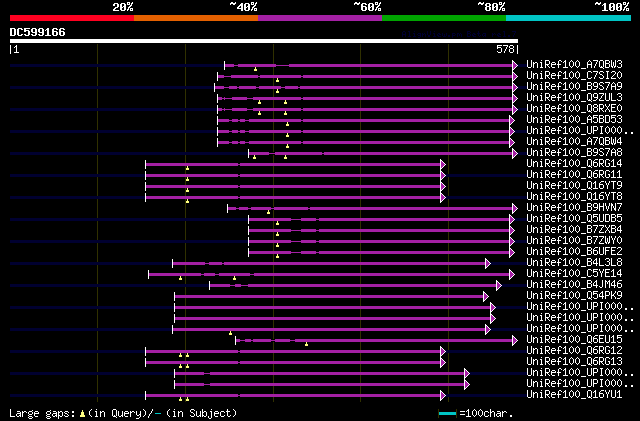Select the UniRef100_Q16YU1 label
Screen dimensions: 640x421
click(574, 394)
